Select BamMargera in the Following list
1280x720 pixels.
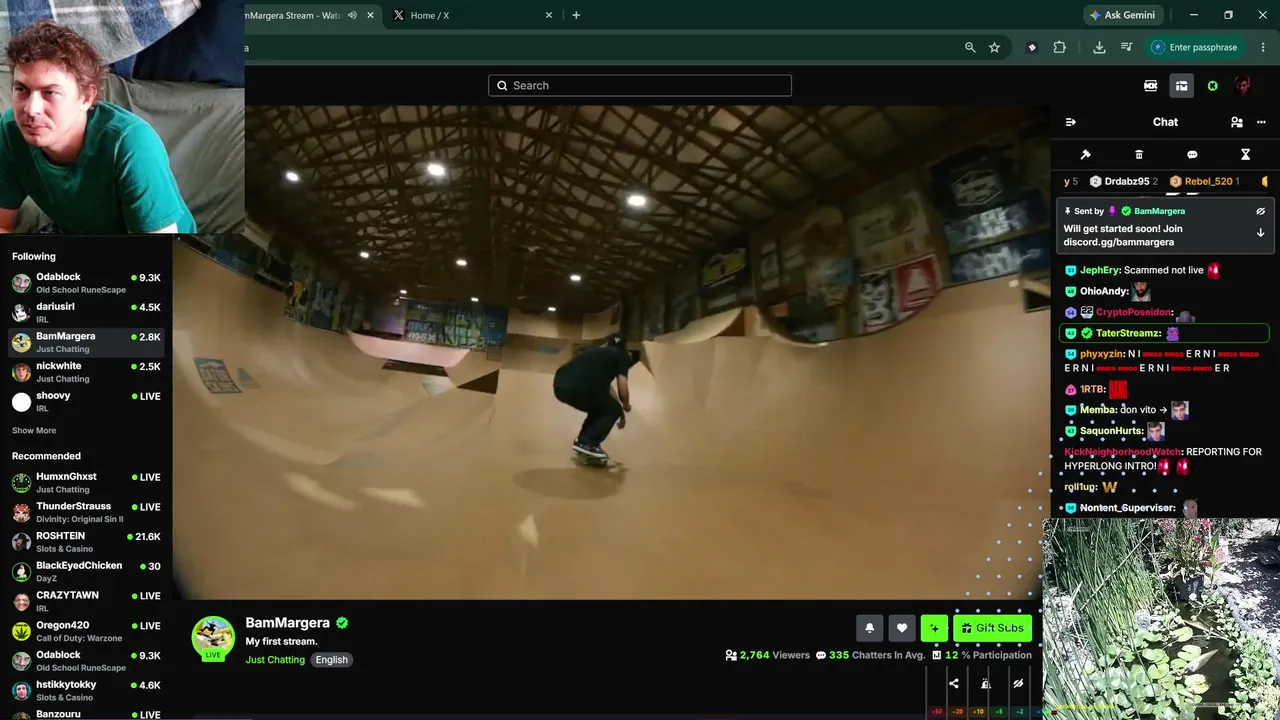(86, 342)
